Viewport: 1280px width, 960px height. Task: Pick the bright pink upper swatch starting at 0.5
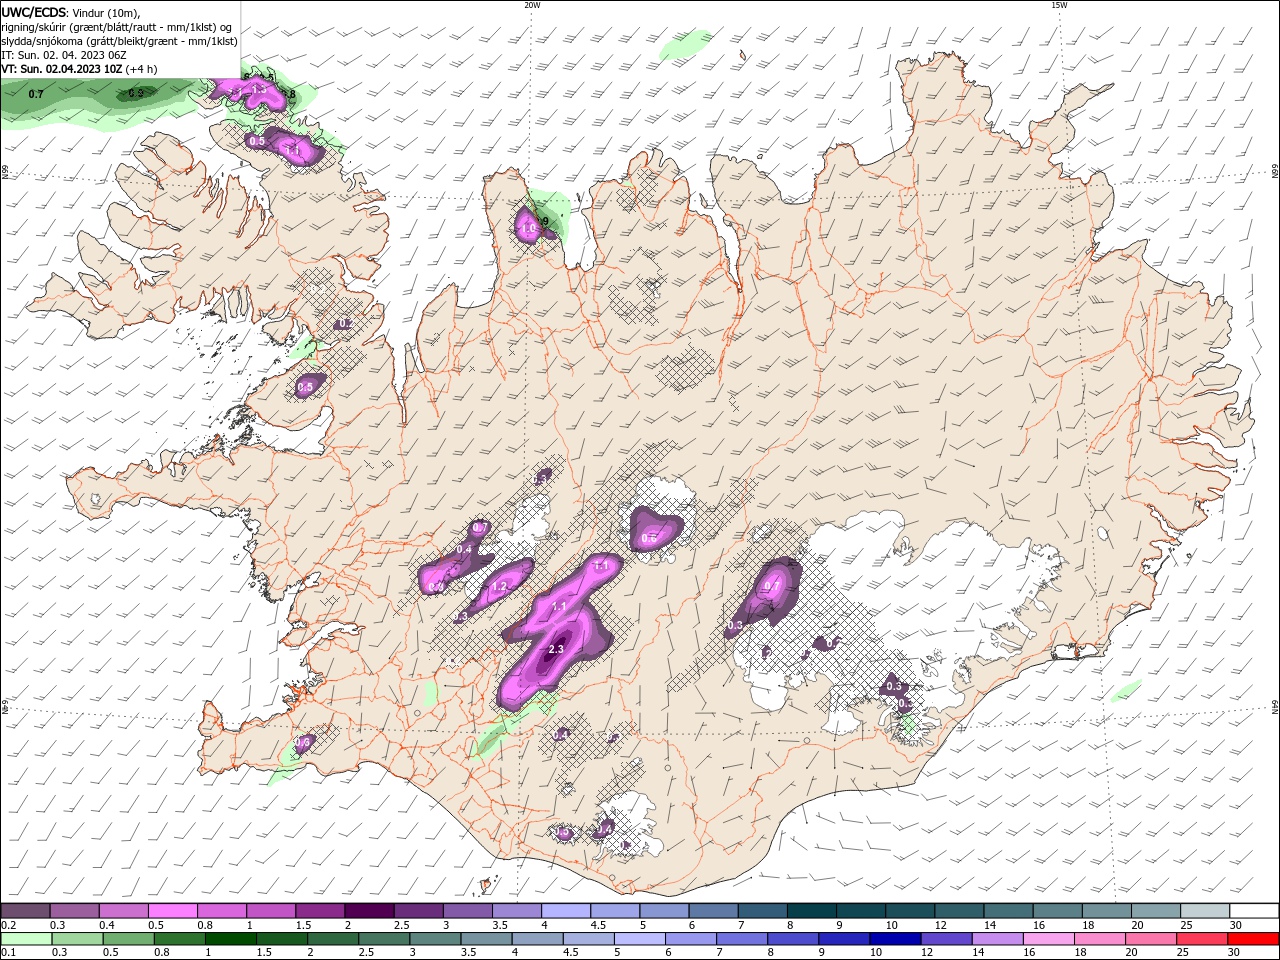click(172, 911)
